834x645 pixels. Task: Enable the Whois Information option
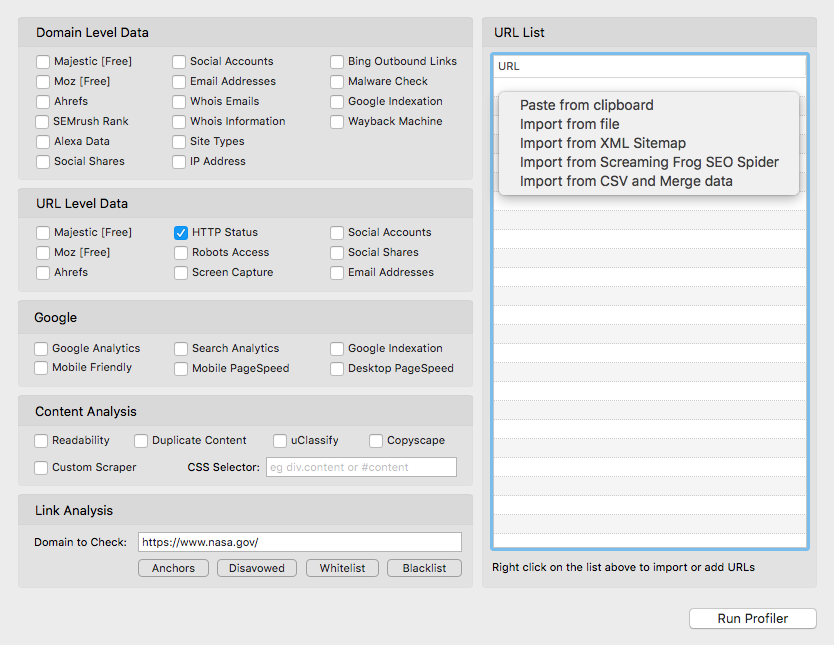pyautogui.click(x=181, y=121)
